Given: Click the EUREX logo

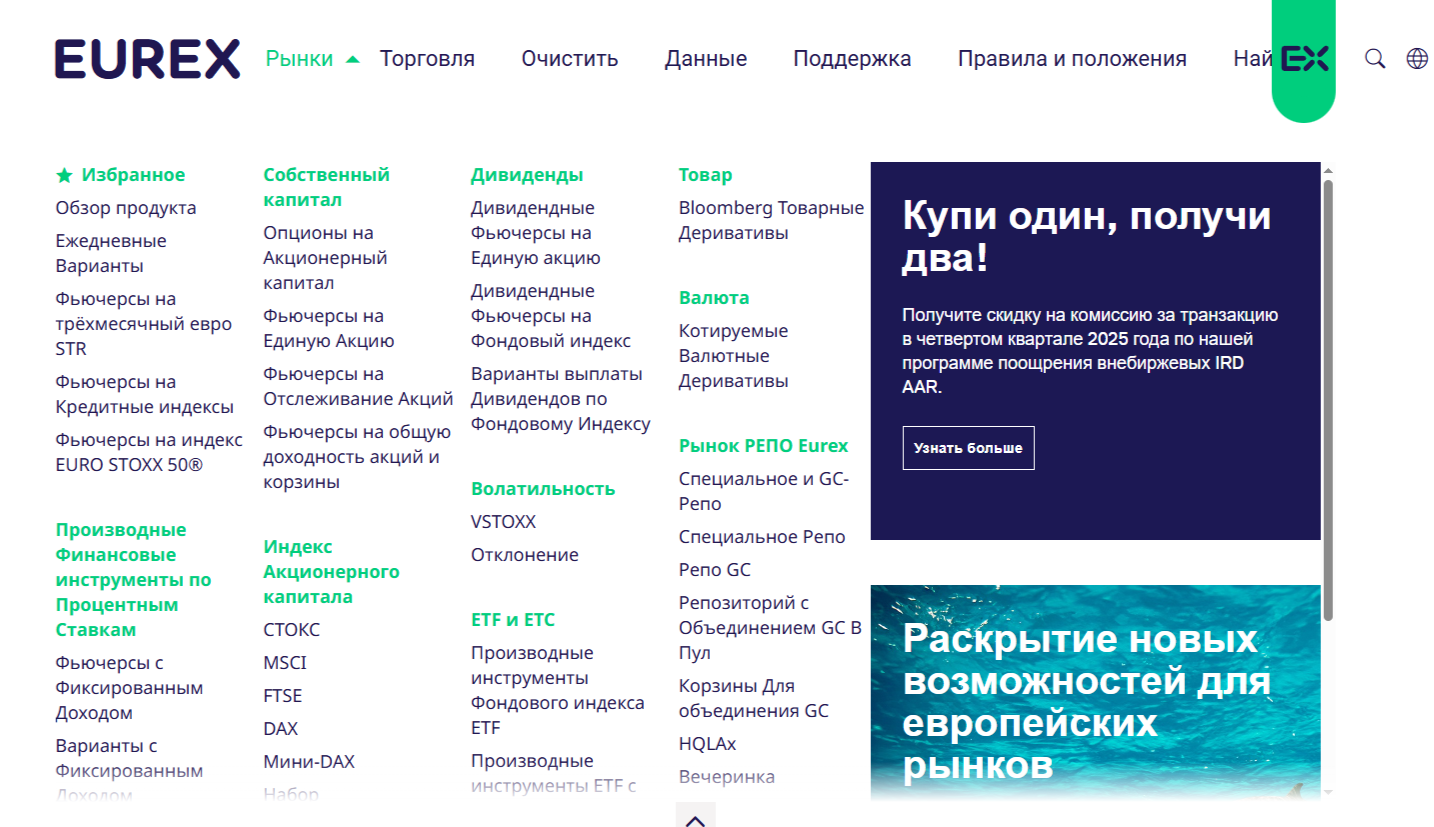Looking at the screenshot, I should [147, 59].
